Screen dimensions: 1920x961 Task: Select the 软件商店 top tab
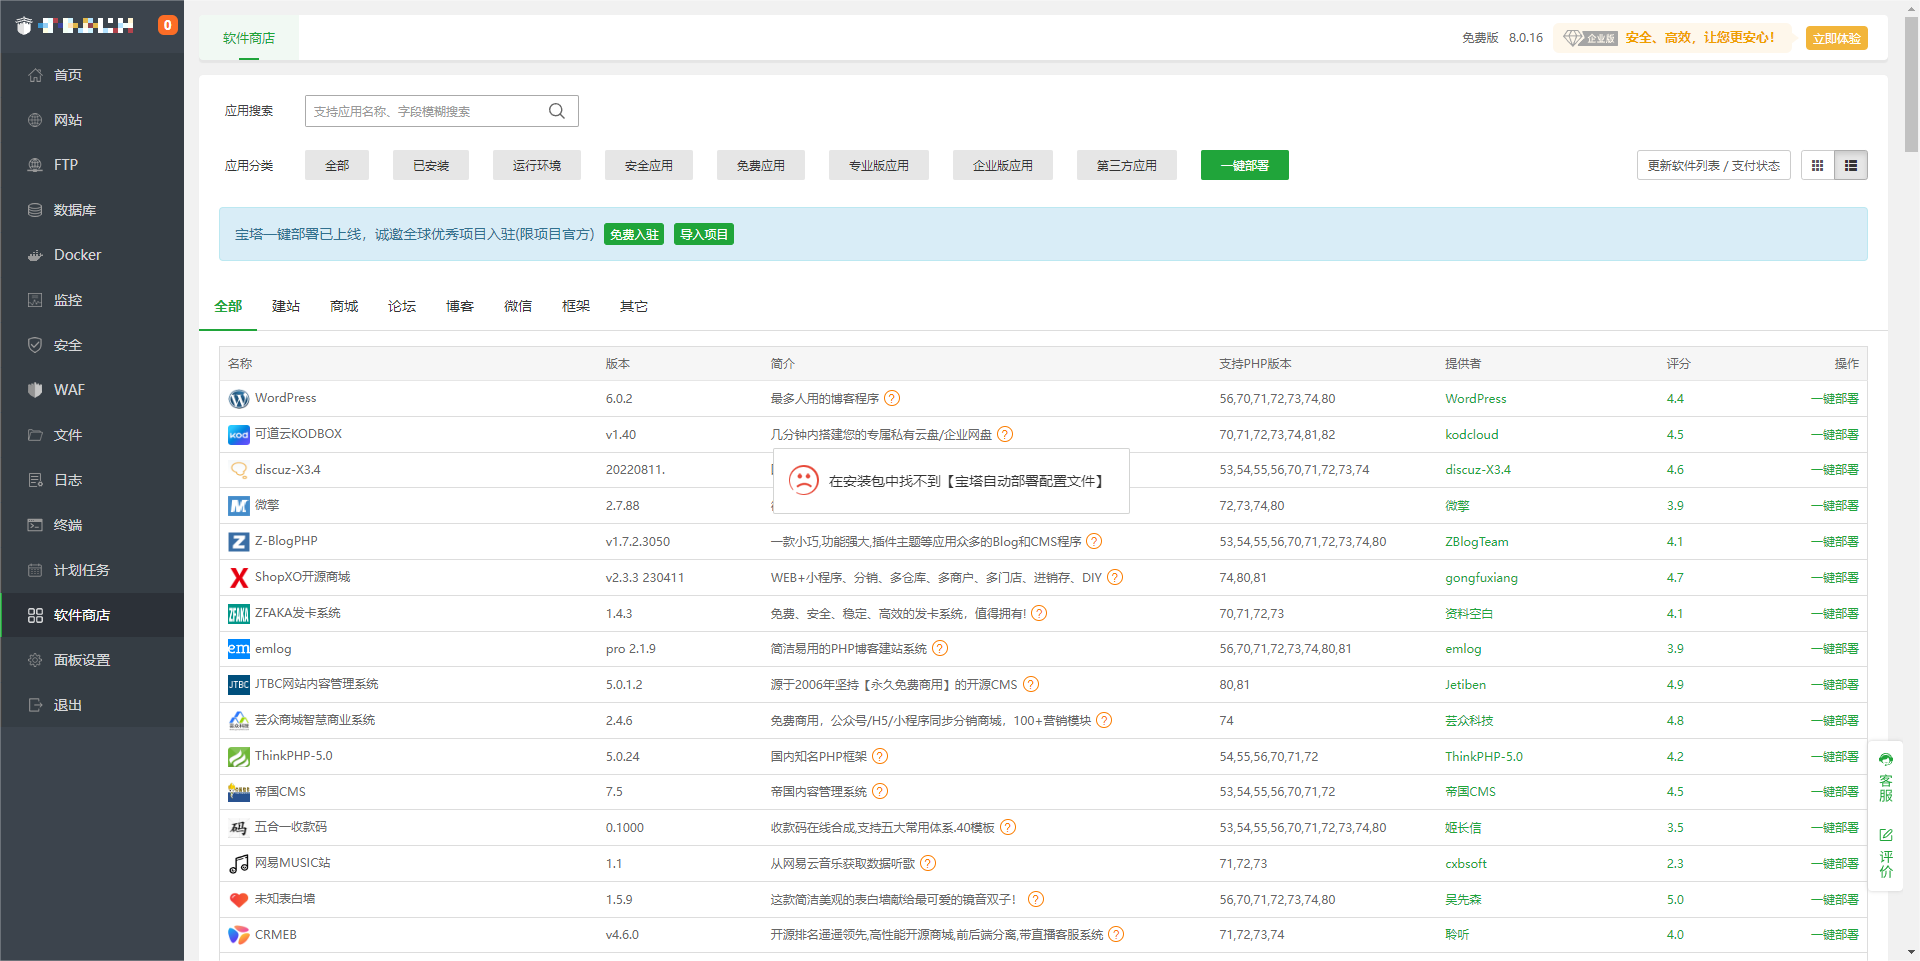249,38
